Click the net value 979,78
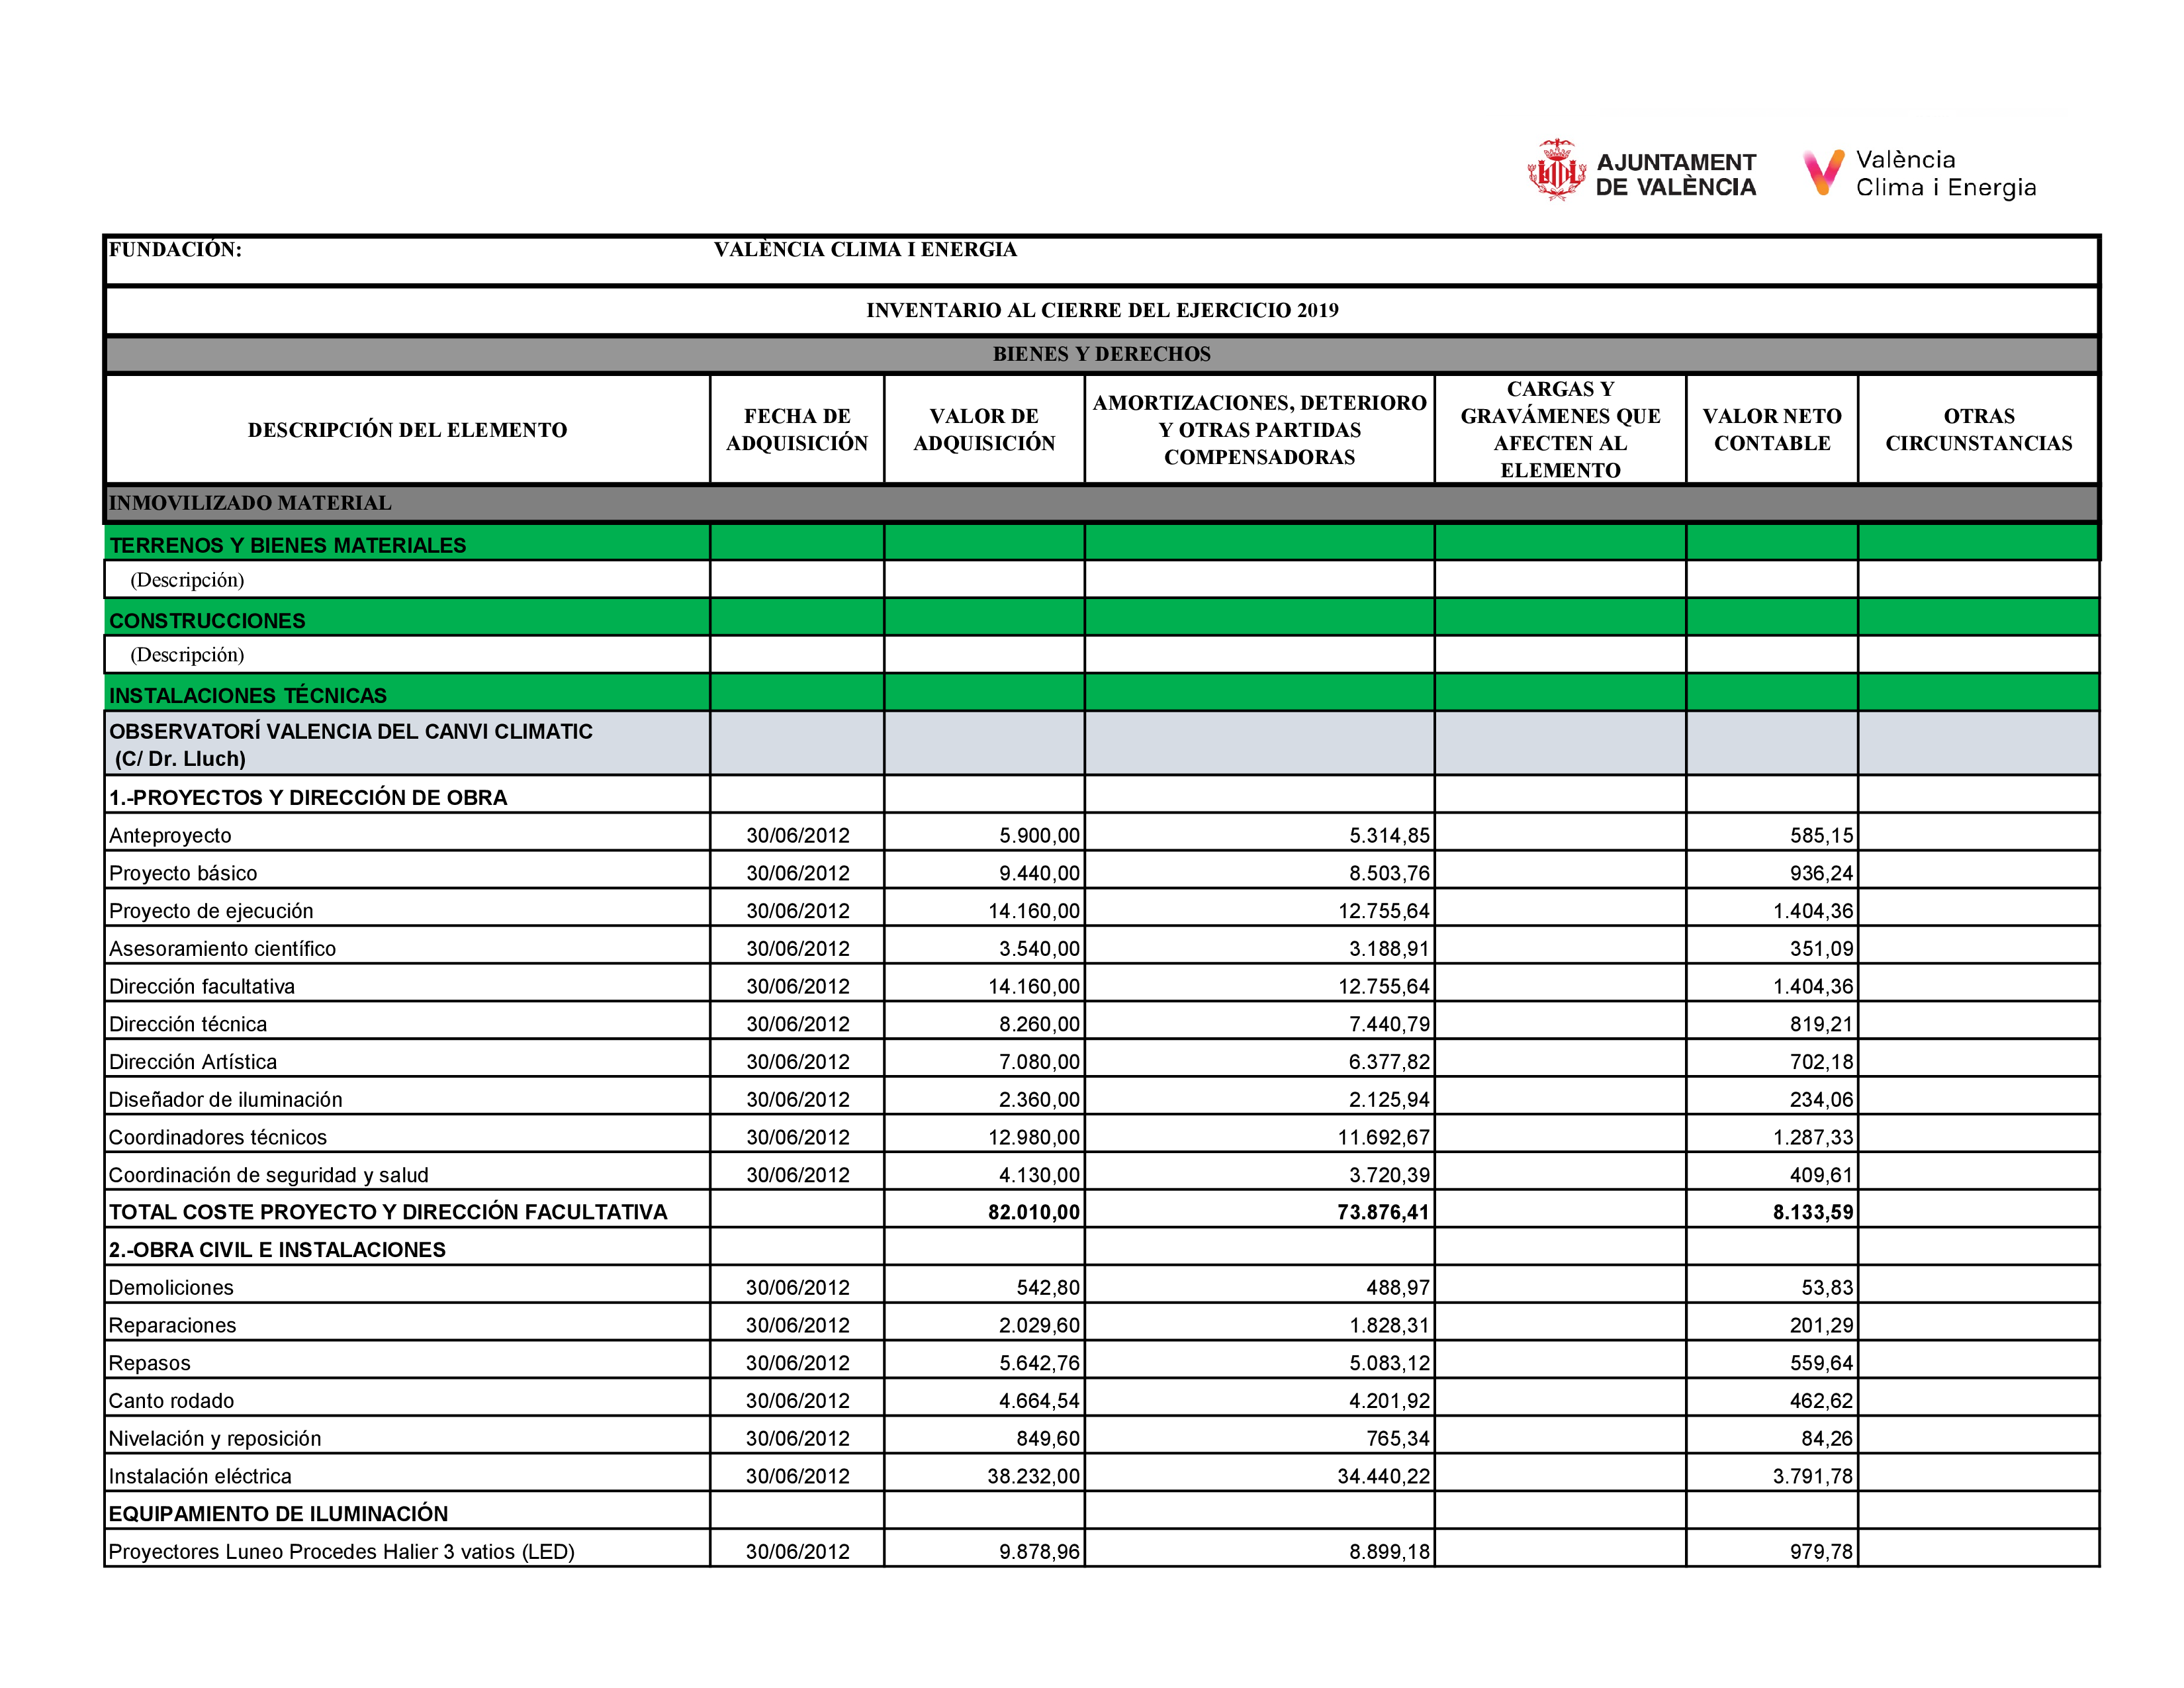Viewport: 2184px width, 1688px height. coord(1821,1552)
